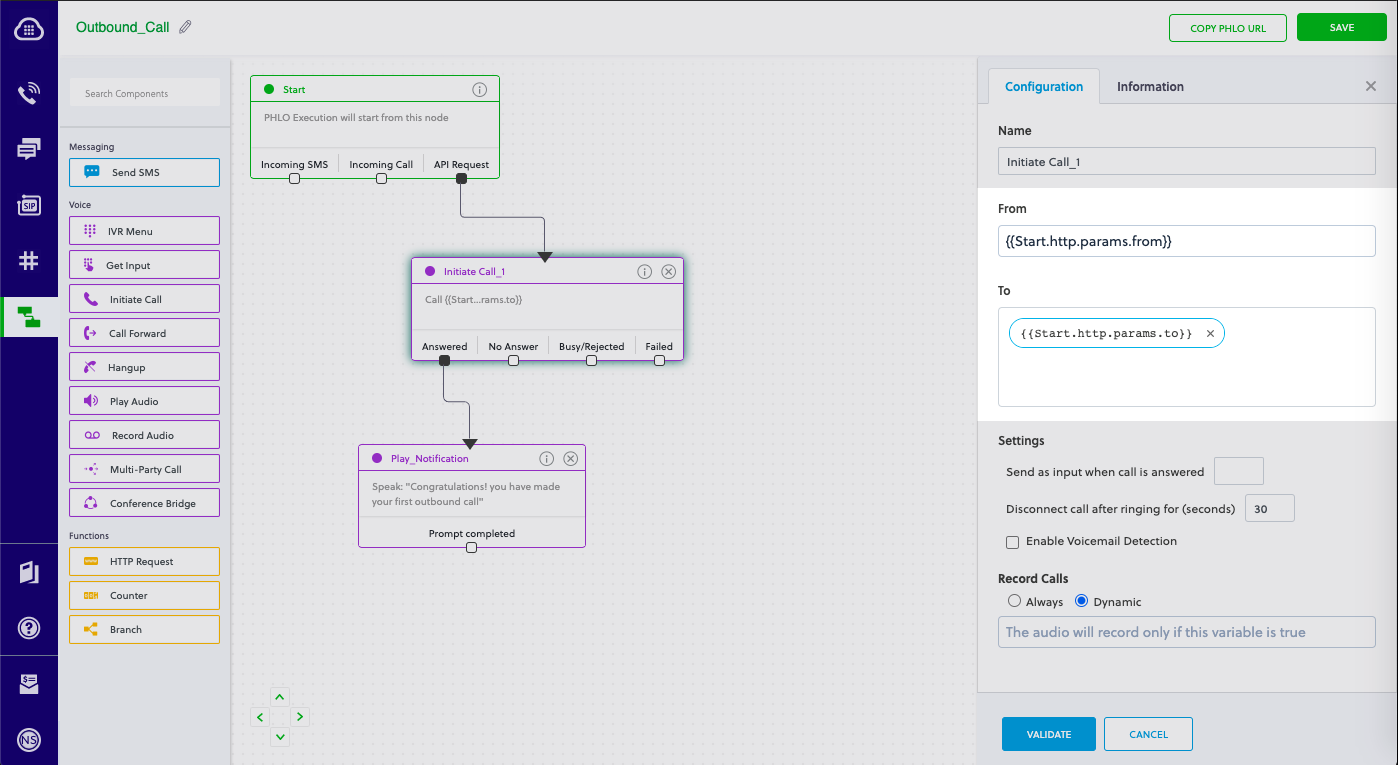Open the Zentrunk SIP trunking section
Screen dimensions: 1398x765
point(29,205)
